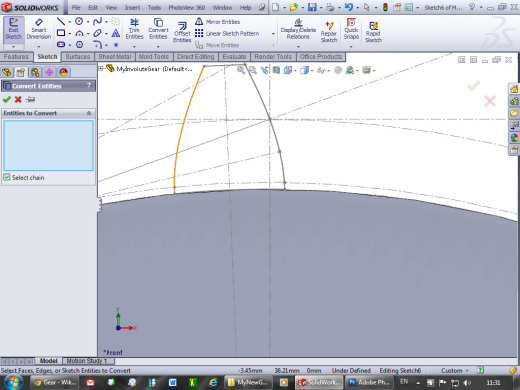Click Display/Delete Relations tool
The height and width of the screenshot is (390, 520).
pos(298,29)
